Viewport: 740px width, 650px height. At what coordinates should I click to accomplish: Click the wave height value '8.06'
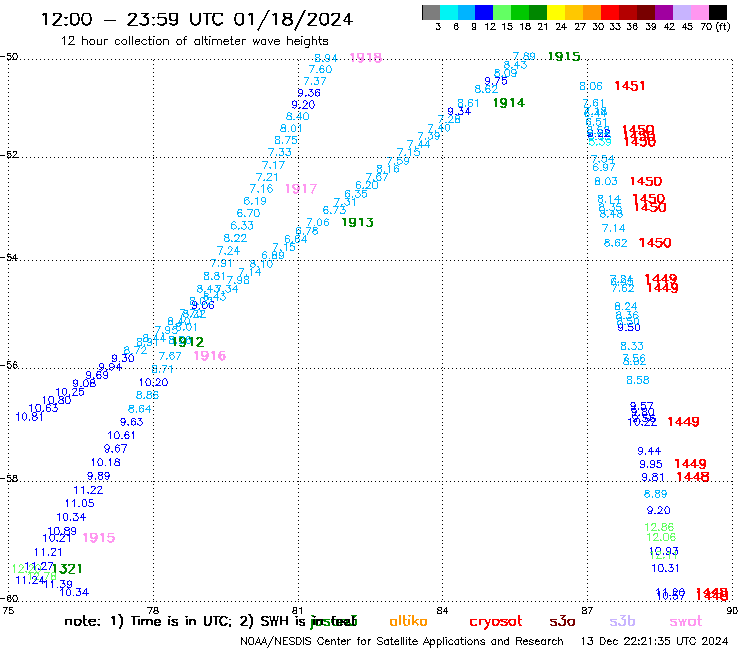click(591, 86)
